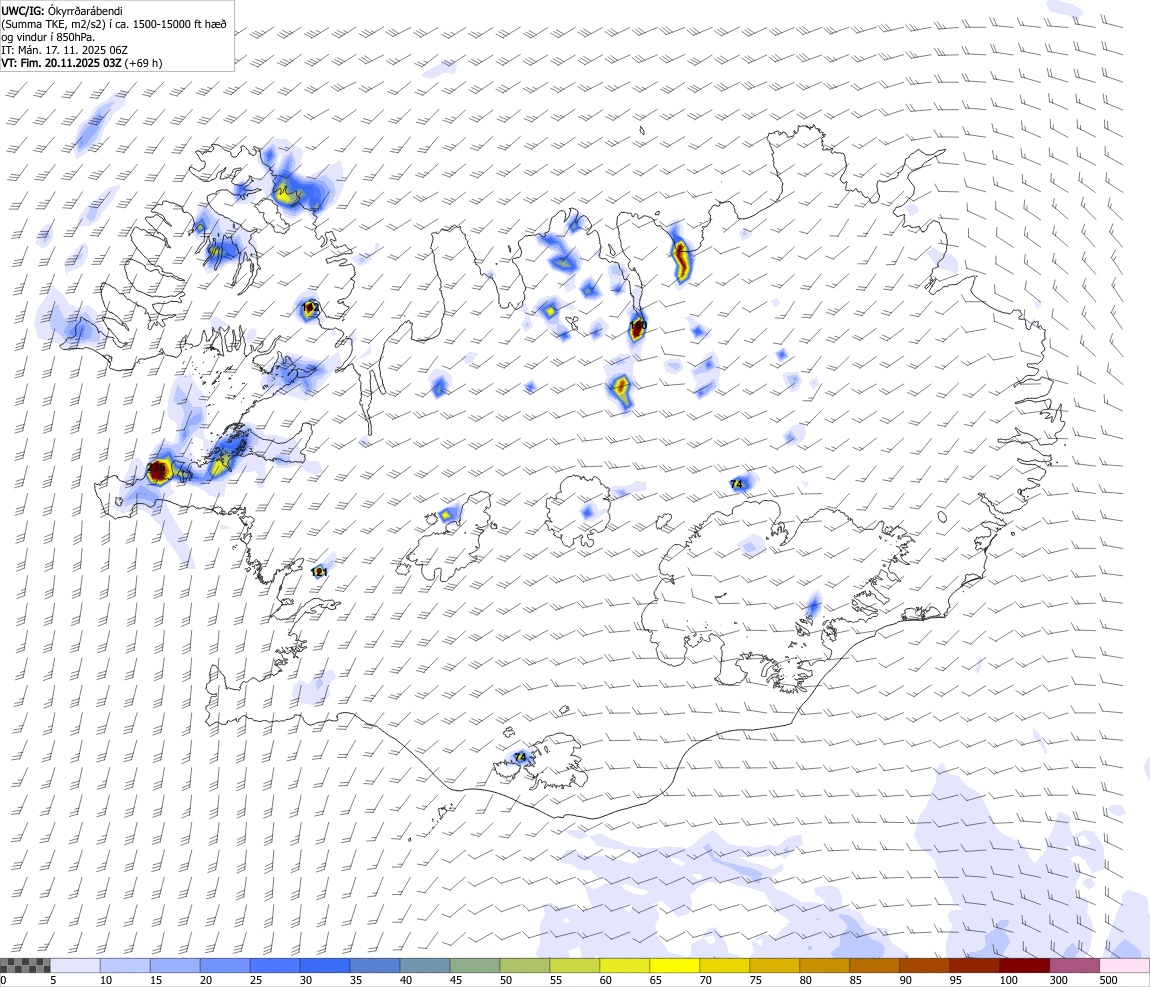The image size is (1150, 987).
Task: Click the 5–10 palest lavender legend swatch
Action: (x=75, y=965)
